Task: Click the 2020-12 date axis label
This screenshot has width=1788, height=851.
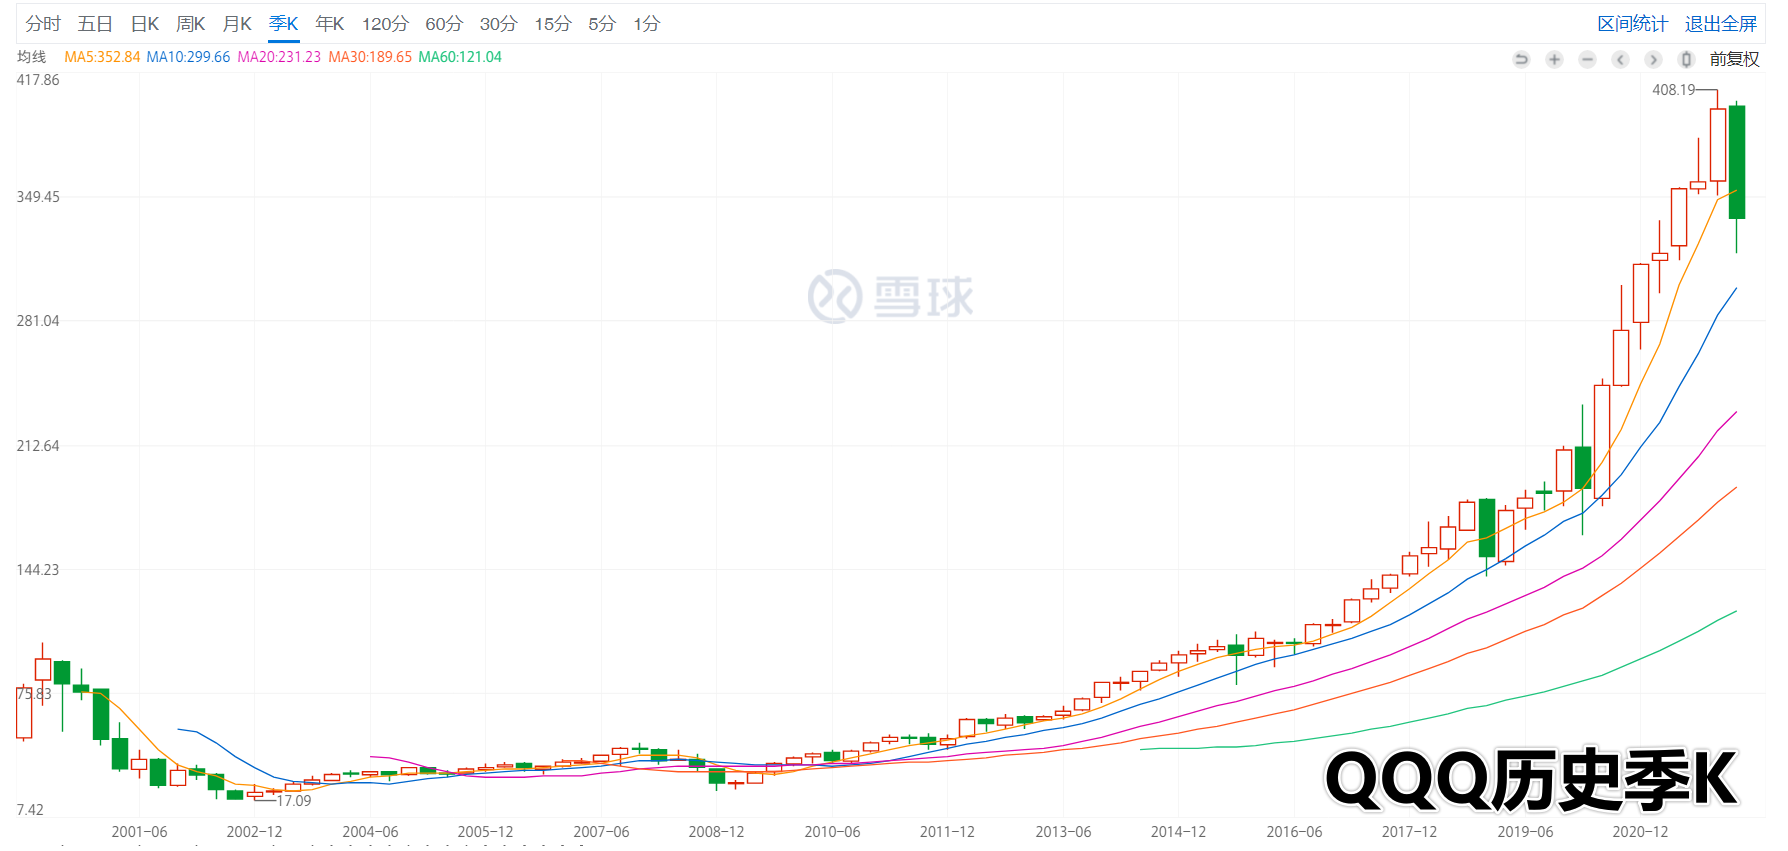Action: [x=1640, y=832]
